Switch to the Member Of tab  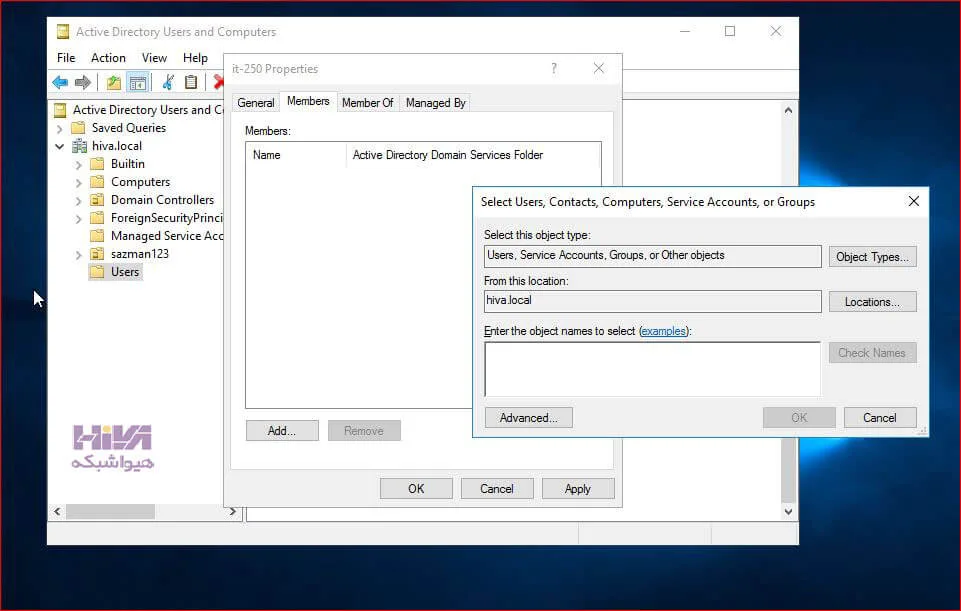368,103
